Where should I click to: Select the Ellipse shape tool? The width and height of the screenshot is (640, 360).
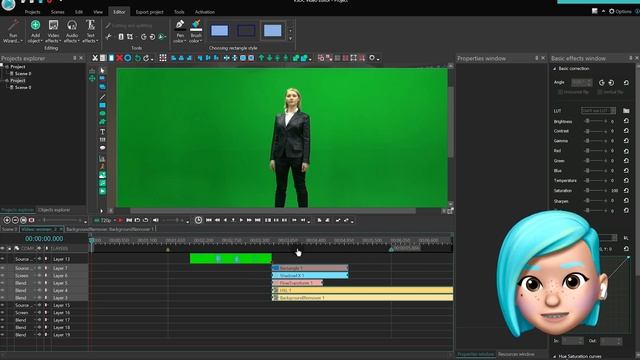pos(102,113)
